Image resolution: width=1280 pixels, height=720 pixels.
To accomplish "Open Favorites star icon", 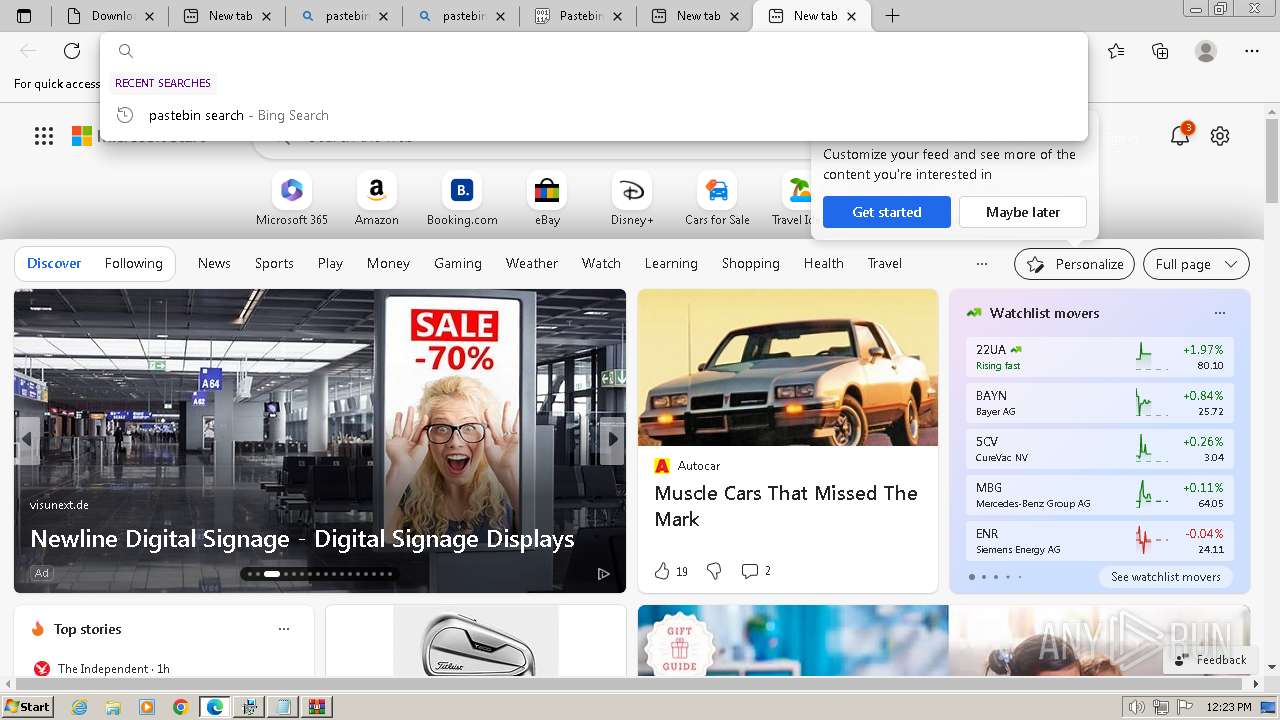I will coord(1116,51).
